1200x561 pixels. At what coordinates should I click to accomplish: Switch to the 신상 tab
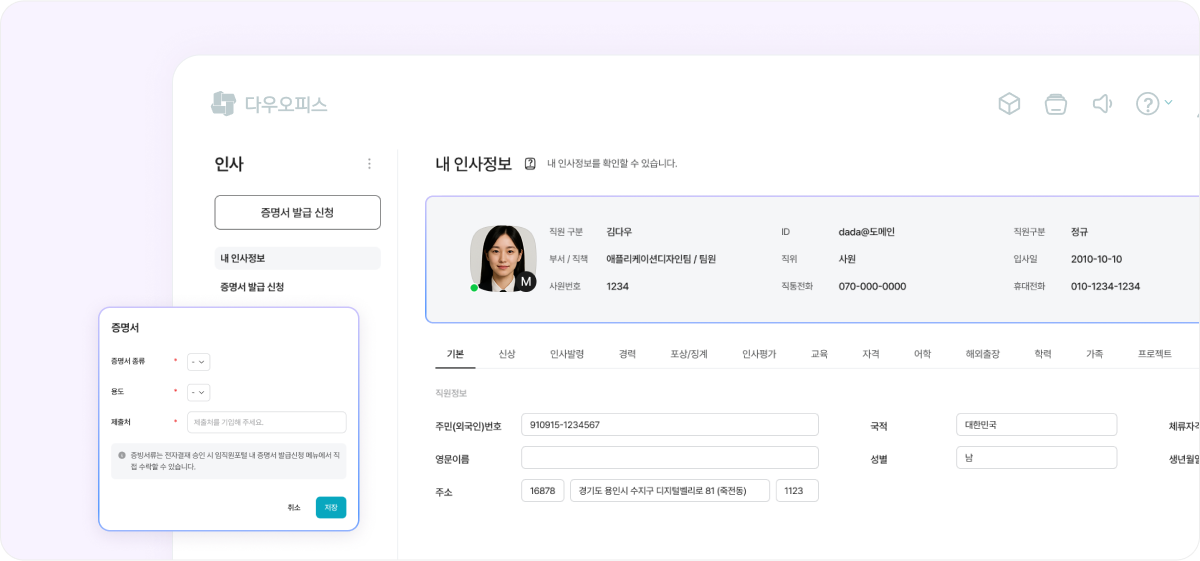pyautogui.click(x=507, y=354)
